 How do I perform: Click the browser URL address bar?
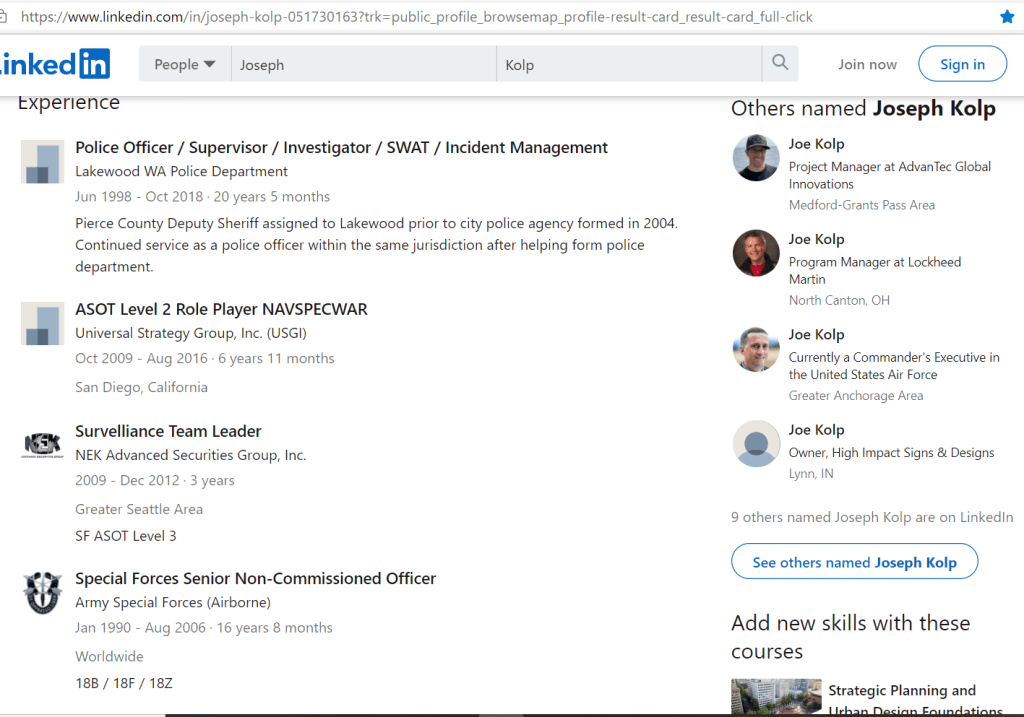pyautogui.click(x=500, y=17)
